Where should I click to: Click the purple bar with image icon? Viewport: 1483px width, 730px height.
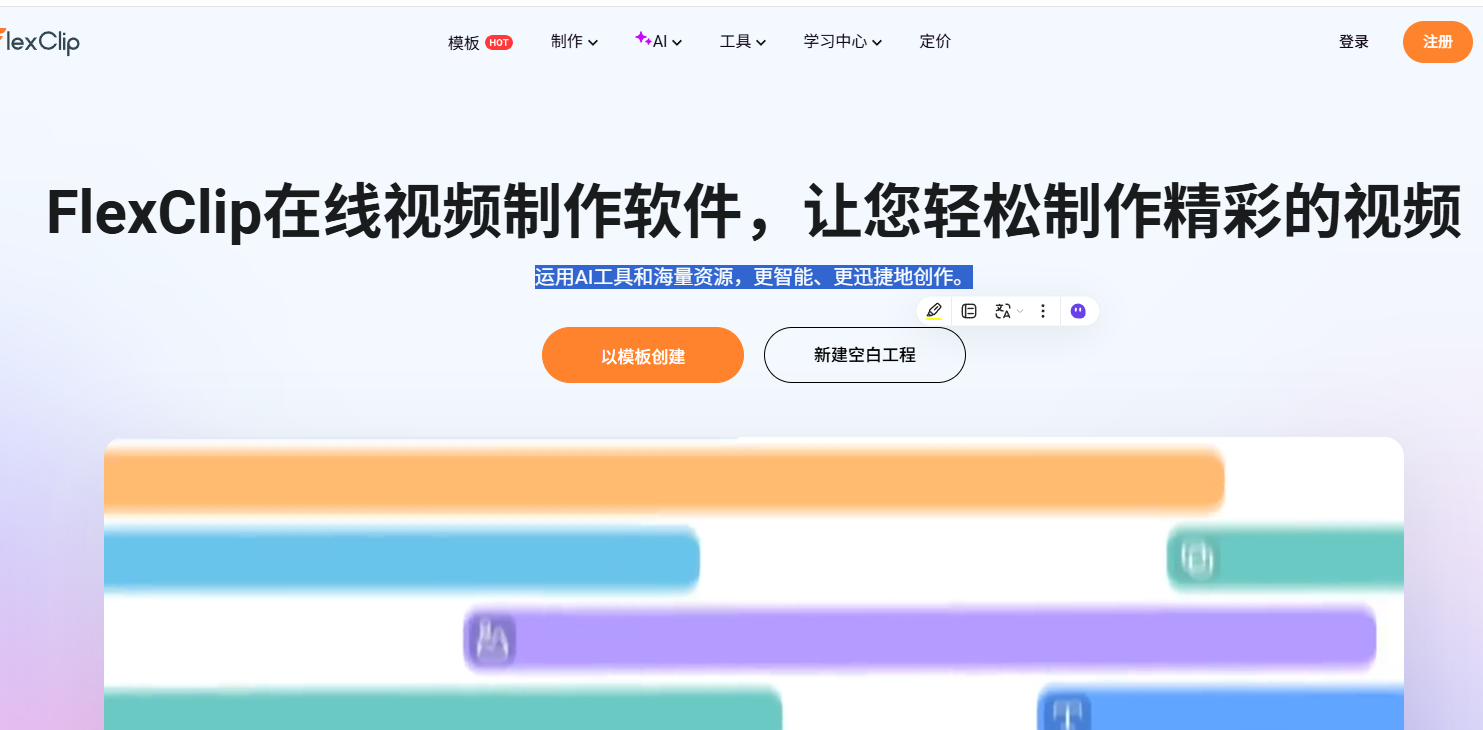(x=920, y=638)
